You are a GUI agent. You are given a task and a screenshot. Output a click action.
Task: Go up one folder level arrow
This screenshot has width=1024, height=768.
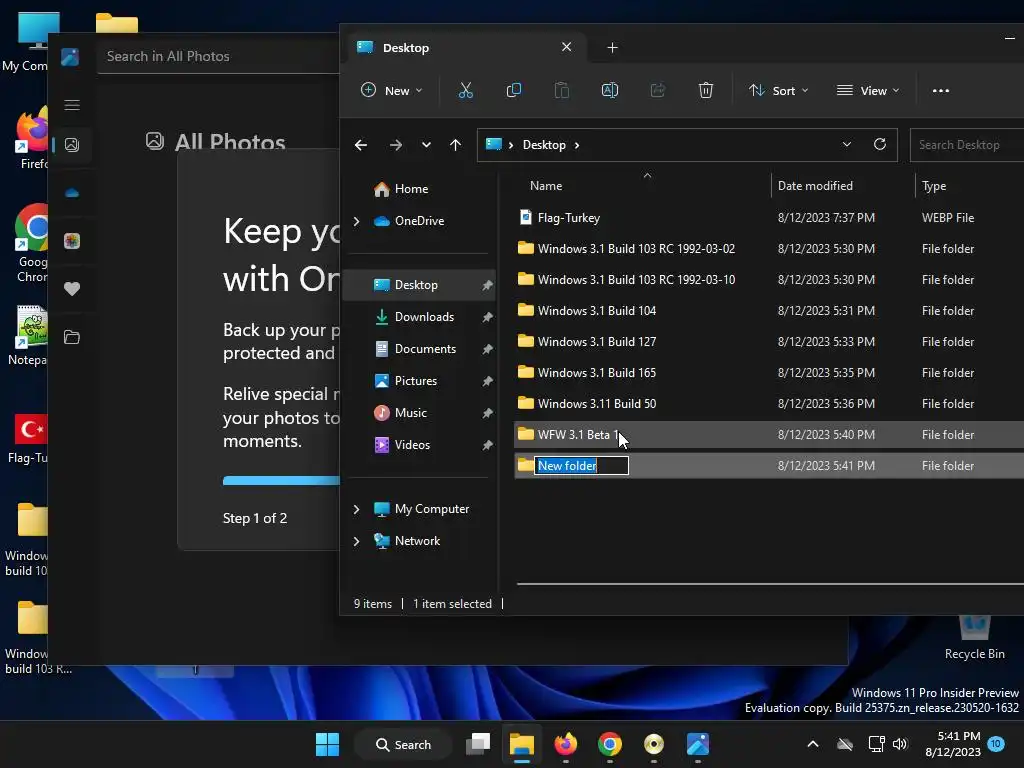(455, 145)
